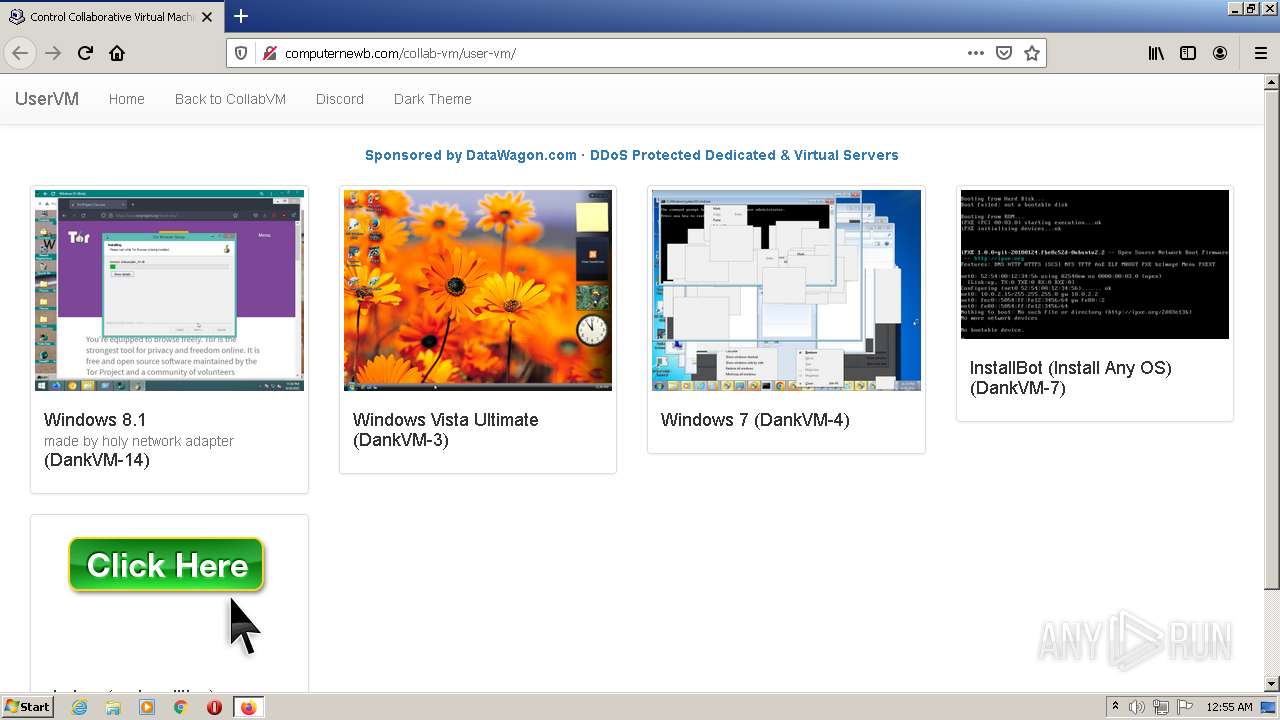
Task: Open Windows Explorer from the taskbar
Action: click(113, 707)
